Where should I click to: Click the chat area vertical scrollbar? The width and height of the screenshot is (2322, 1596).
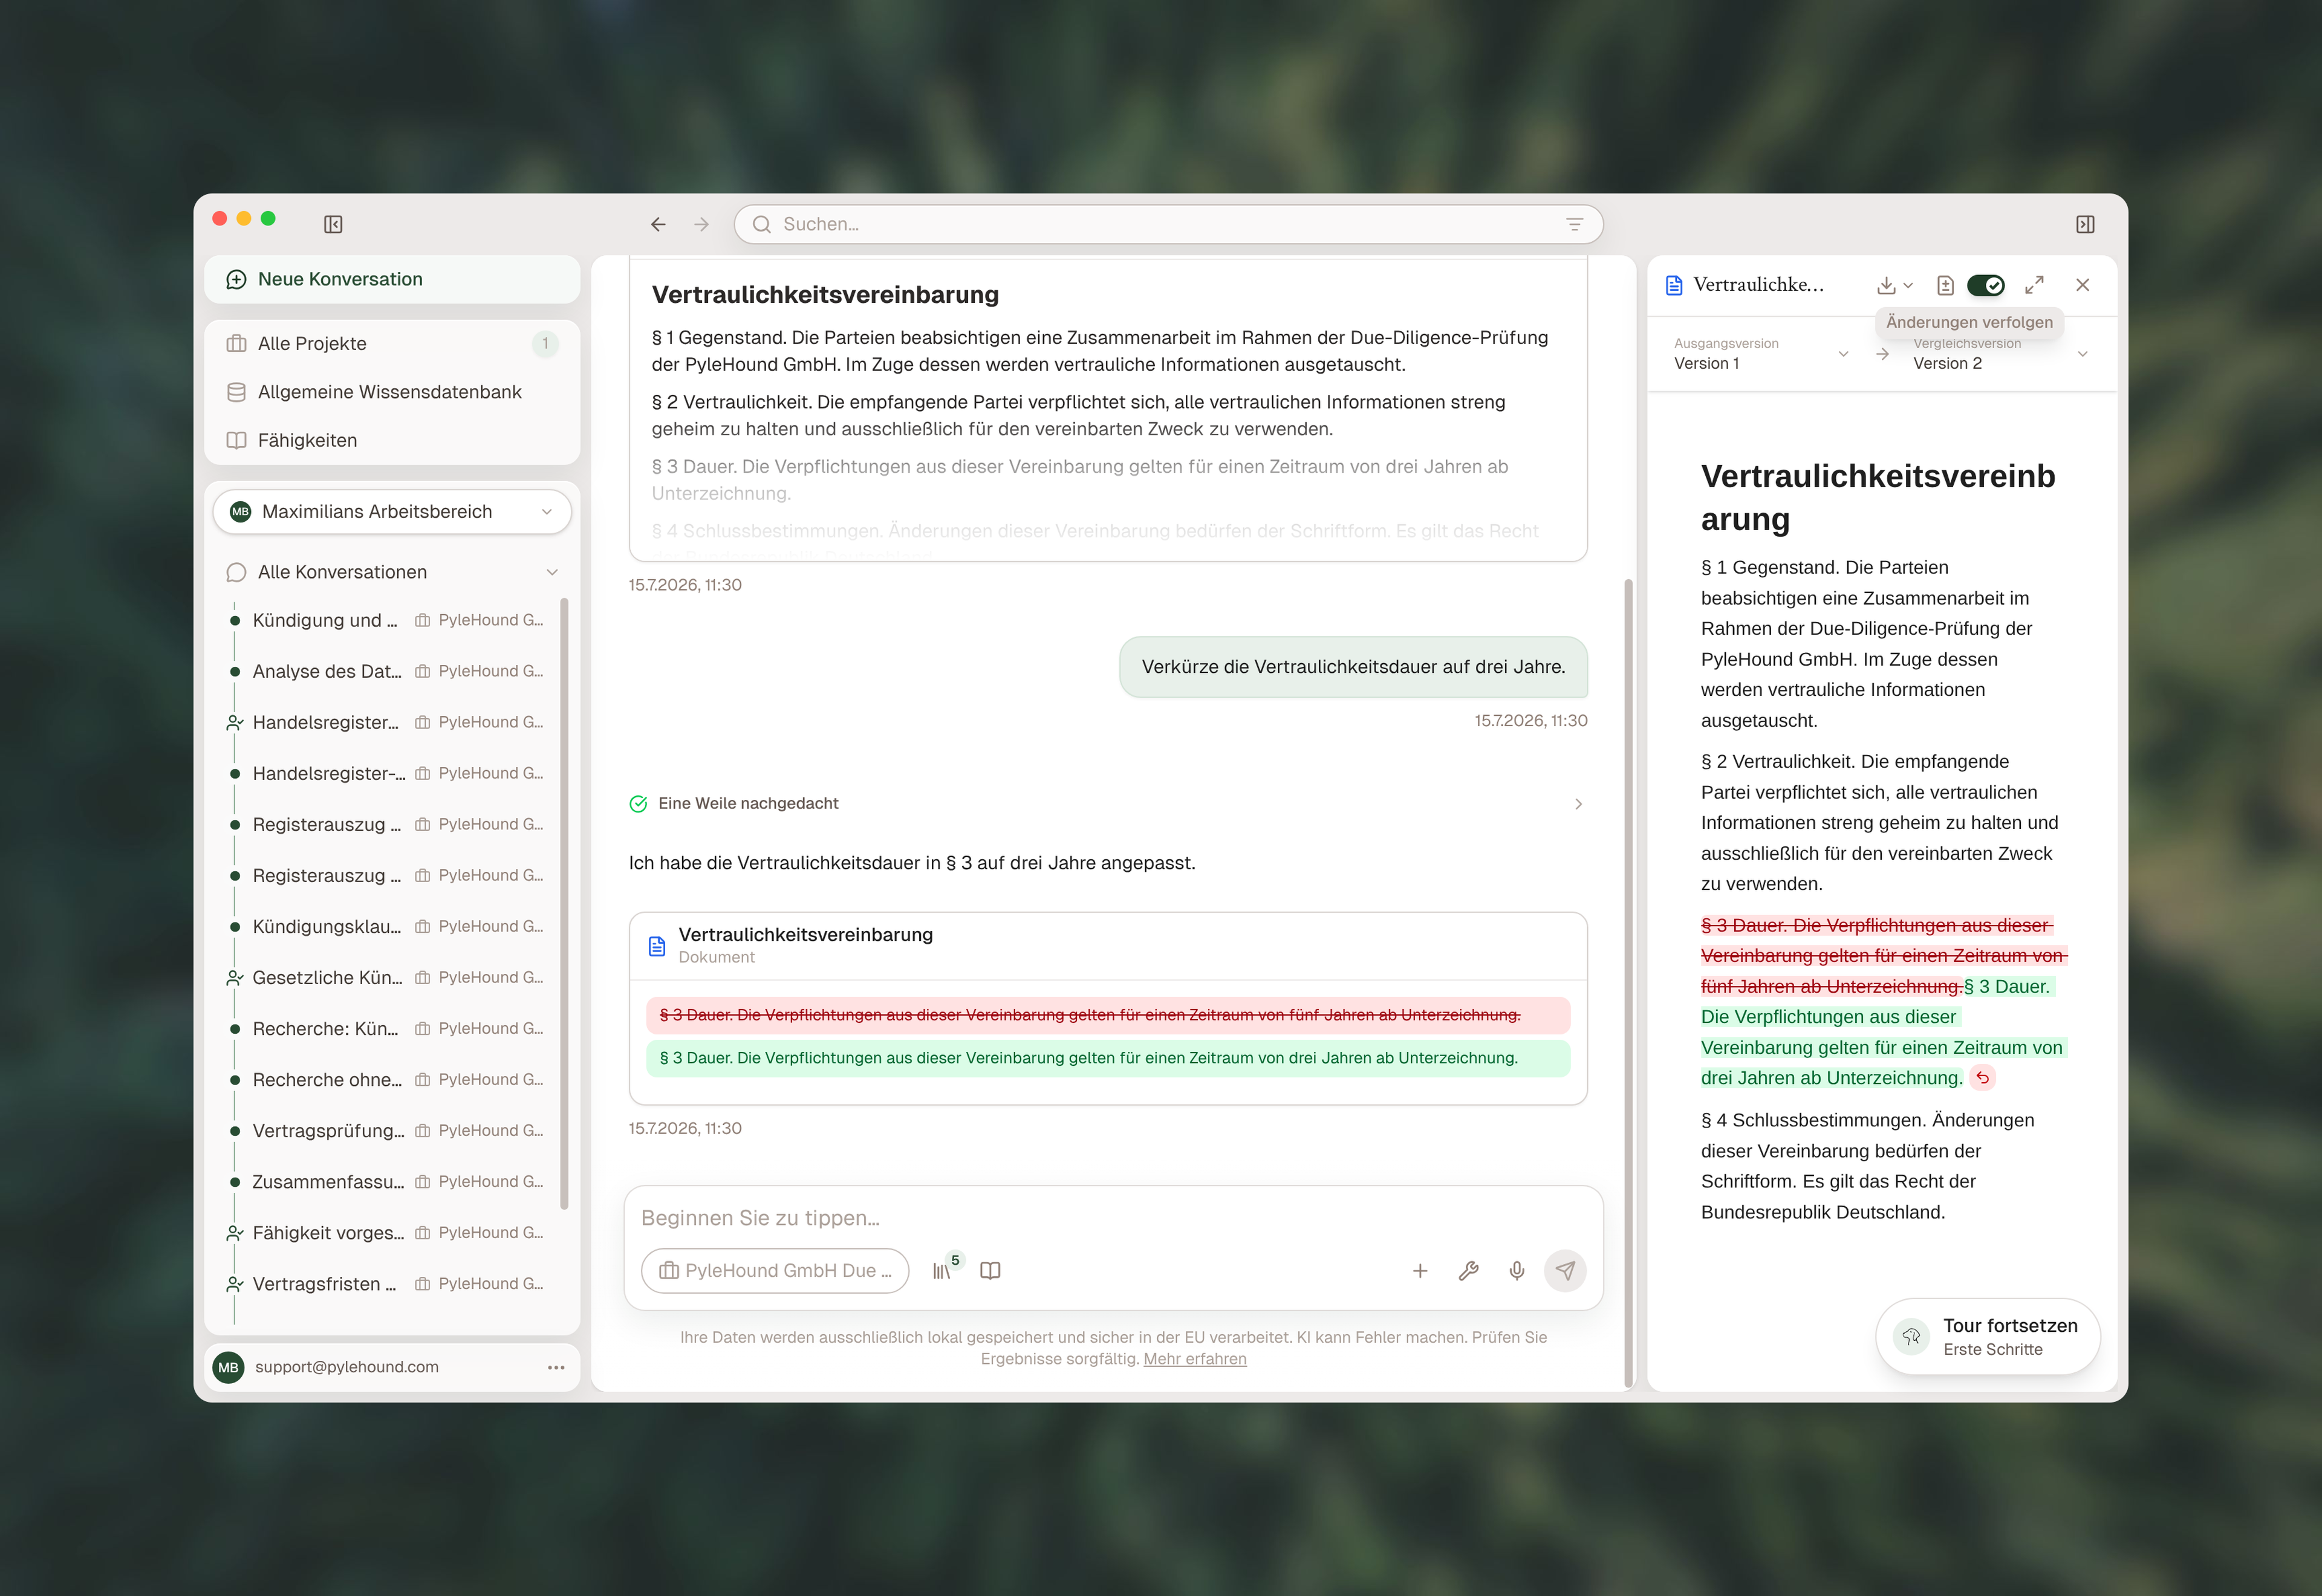1627,983
